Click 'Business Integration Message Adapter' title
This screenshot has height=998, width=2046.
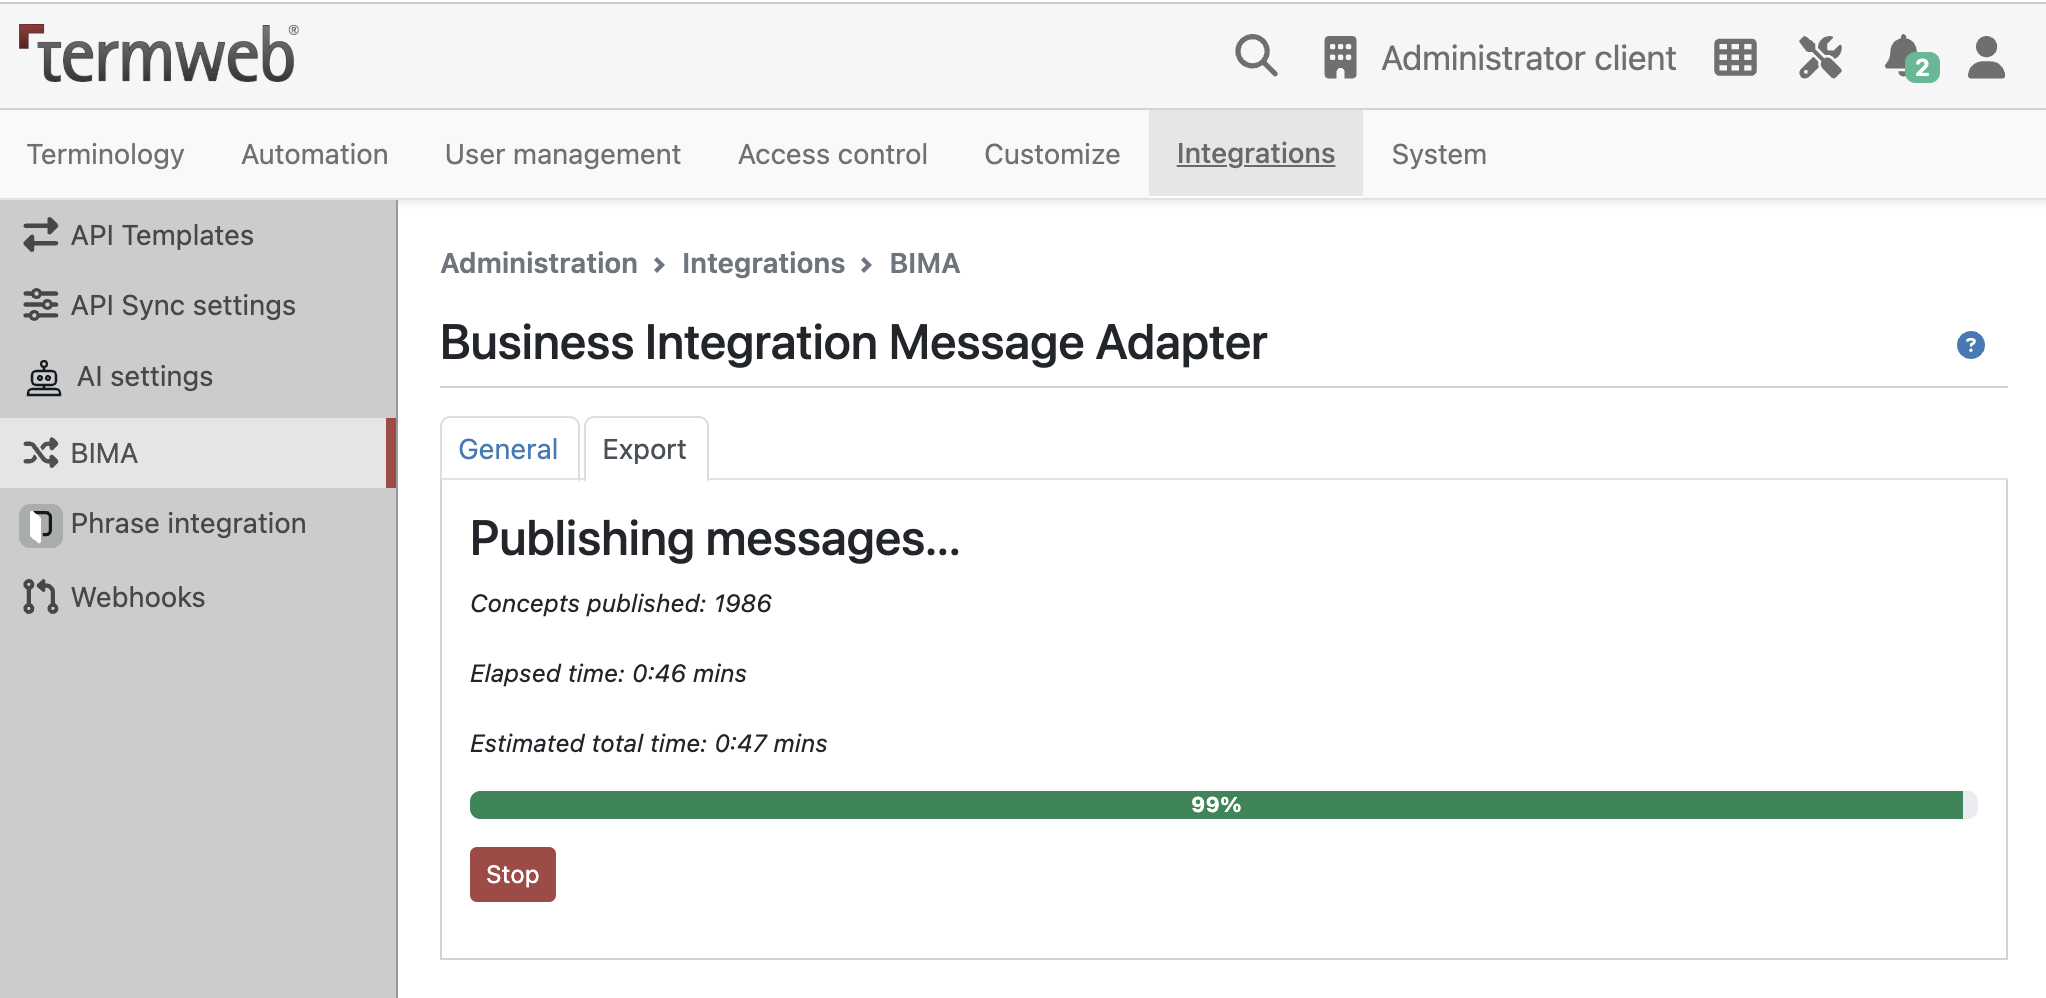(x=854, y=343)
